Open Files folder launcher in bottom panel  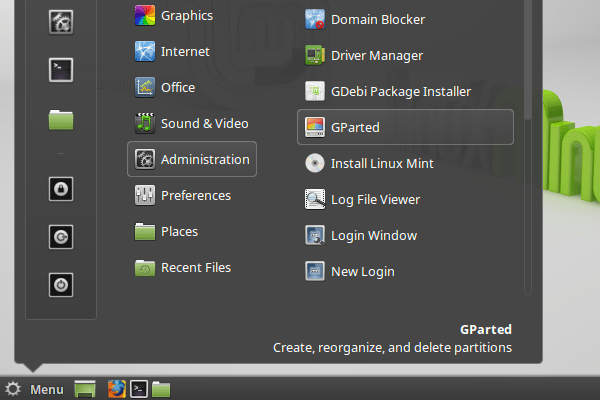point(161,389)
